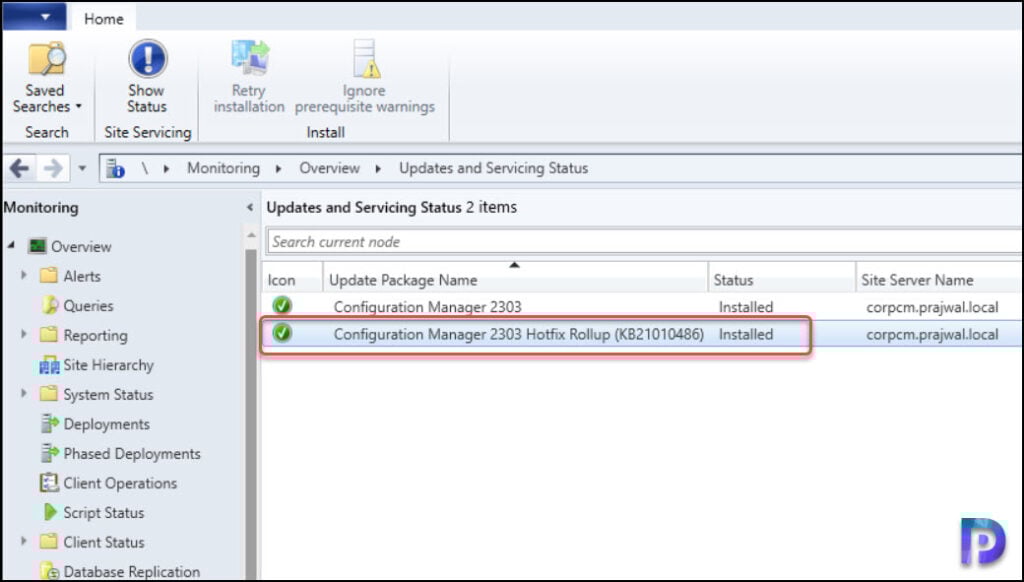
Task: Select the Client Status folder icon
Action: (x=48, y=542)
